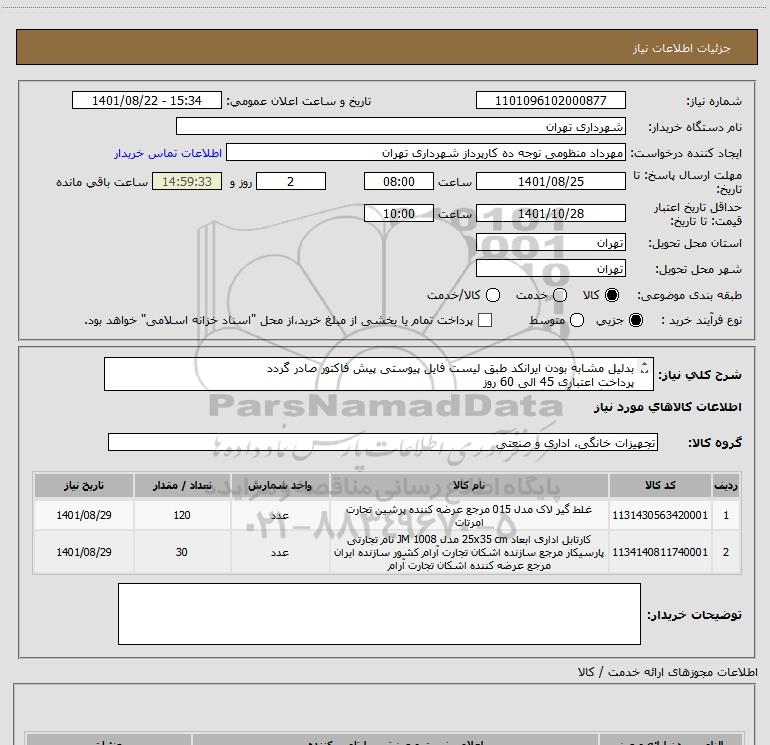Click product code 1131430563420001
The image size is (770, 745).
(660, 515)
